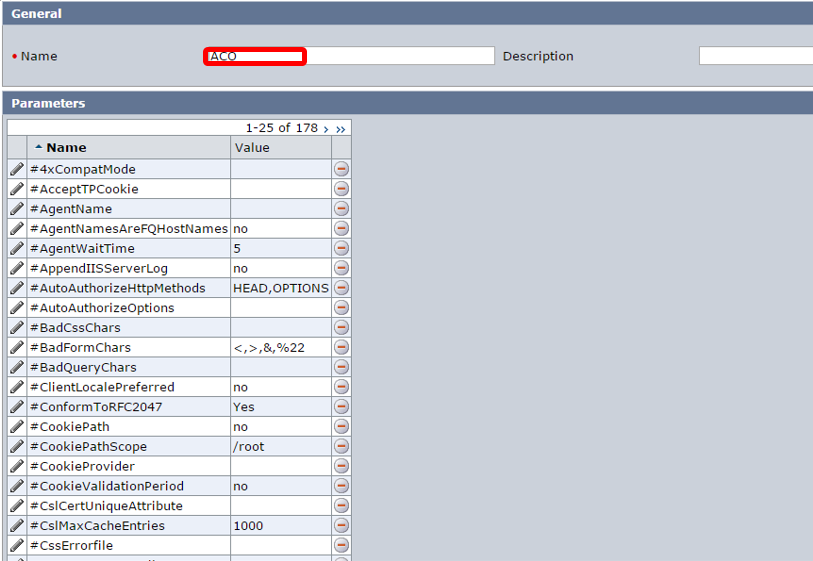
Task: Click the #BadCssChars parameter name
Action: [x=75, y=328]
